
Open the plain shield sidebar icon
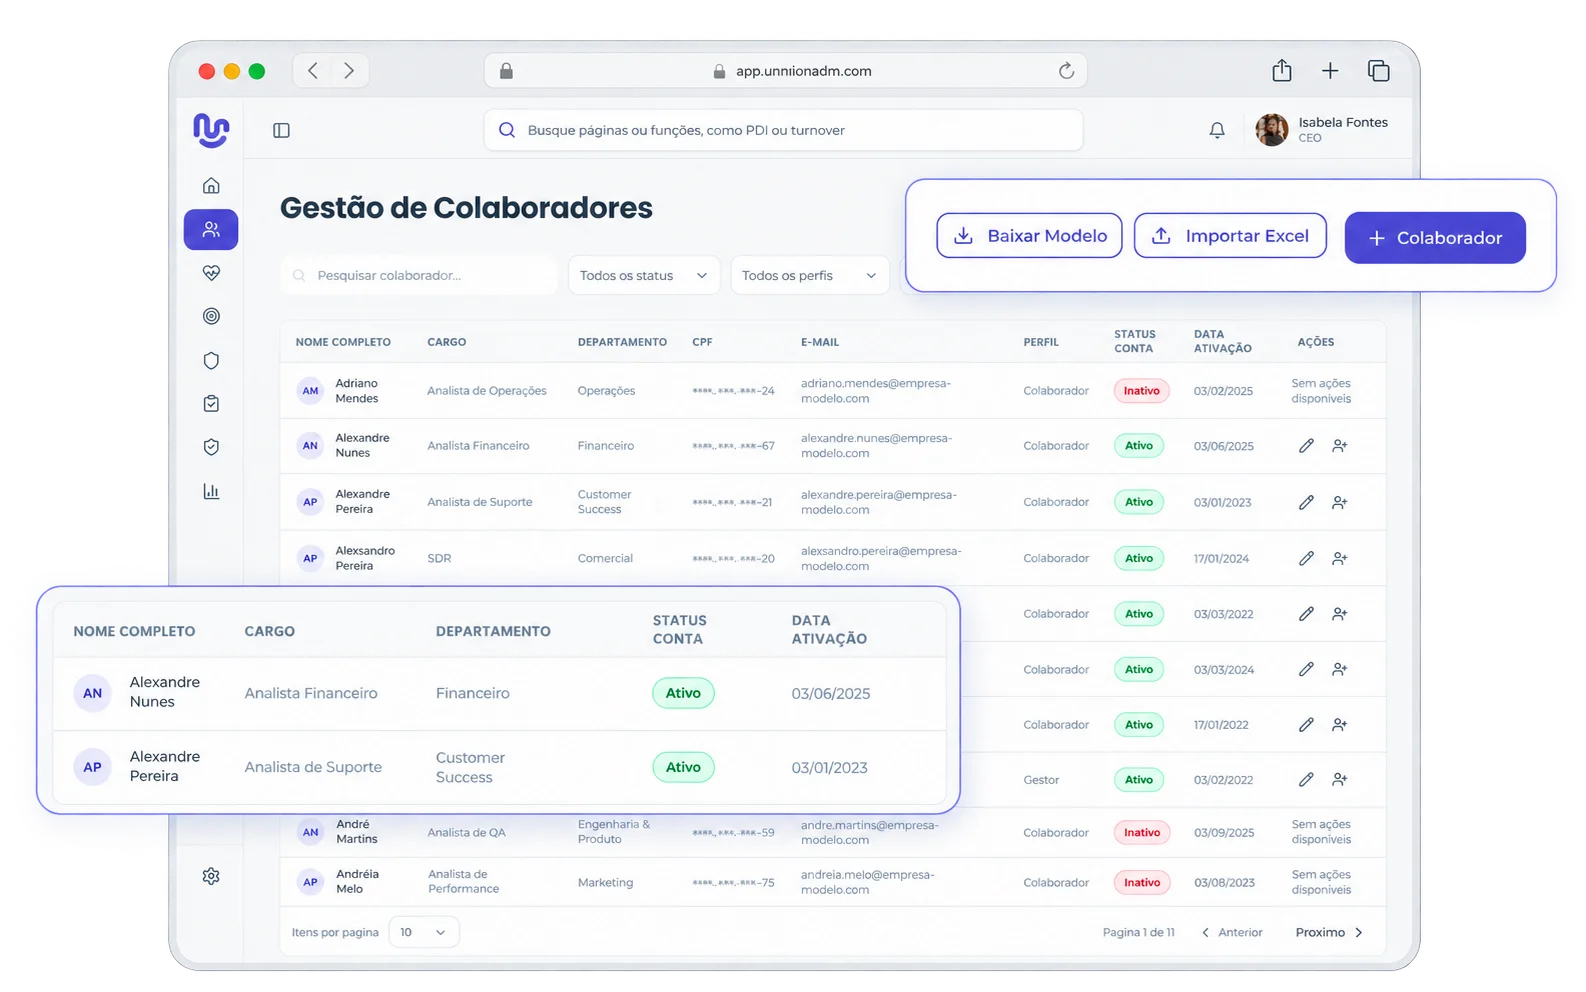tap(211, 360)
